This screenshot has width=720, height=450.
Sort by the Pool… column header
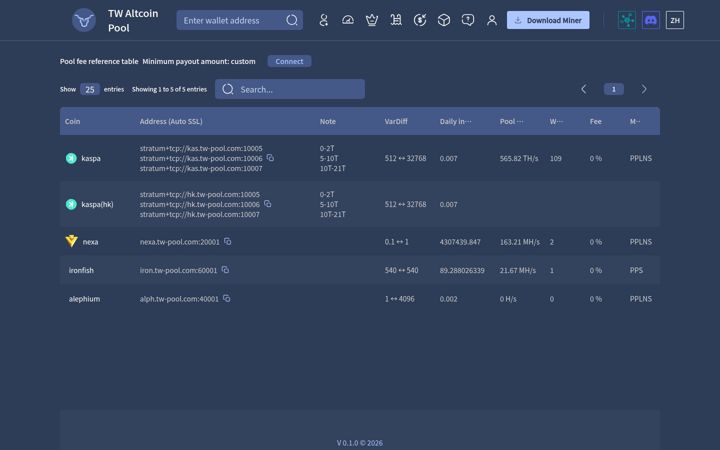pyautogui.click(x=512, y=121)
